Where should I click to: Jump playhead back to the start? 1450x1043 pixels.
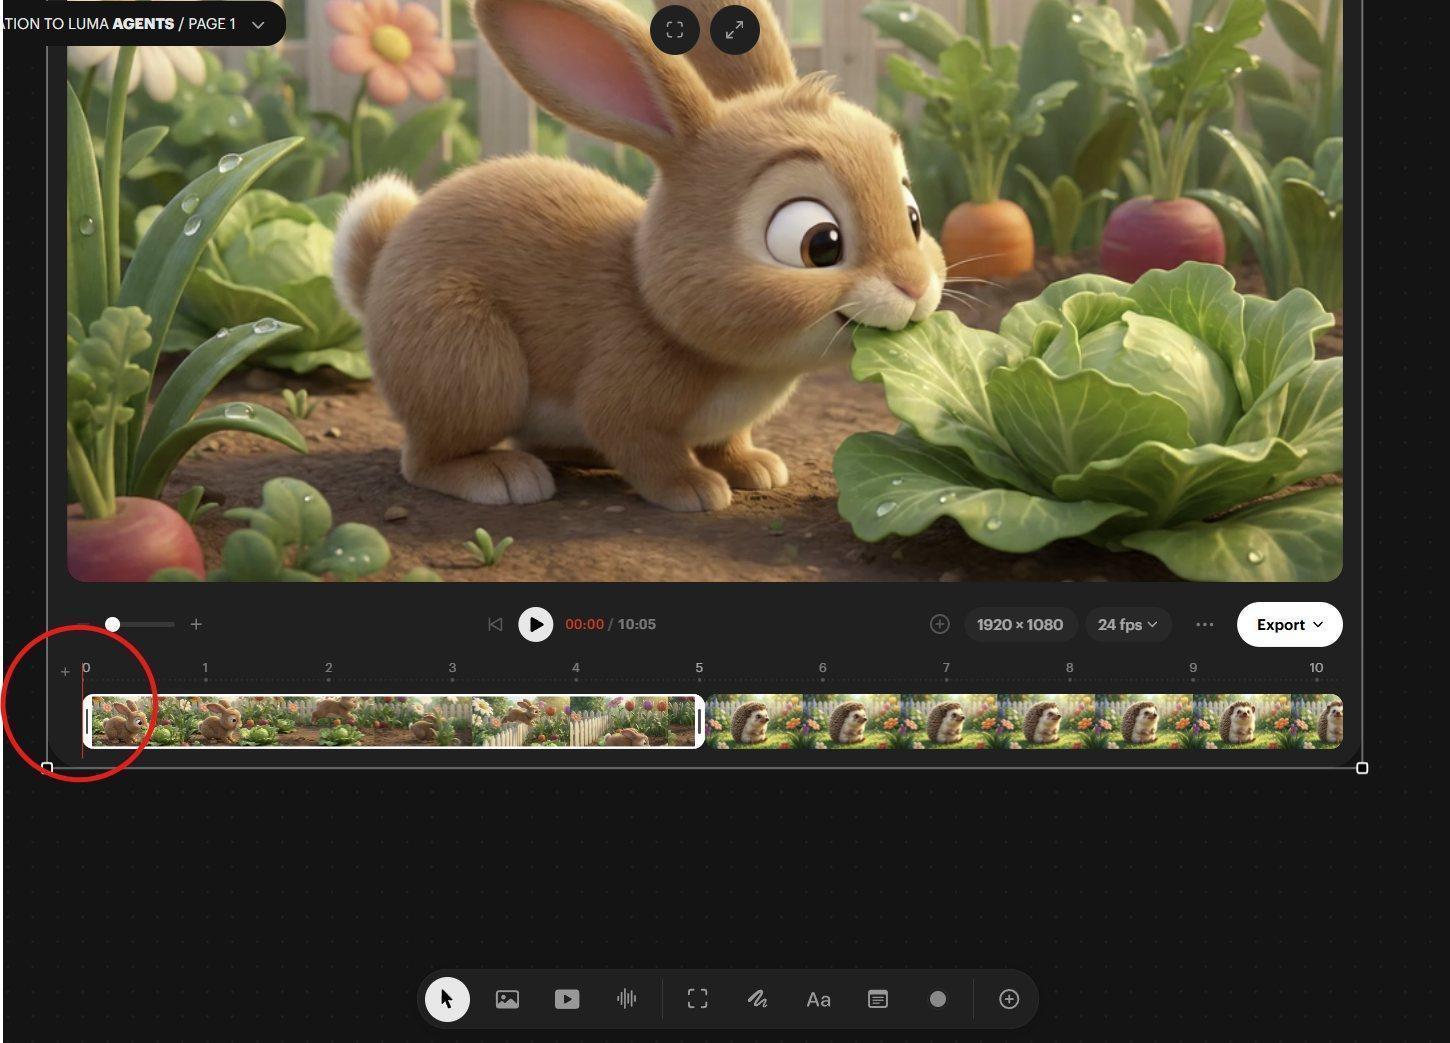click(495, 624)
